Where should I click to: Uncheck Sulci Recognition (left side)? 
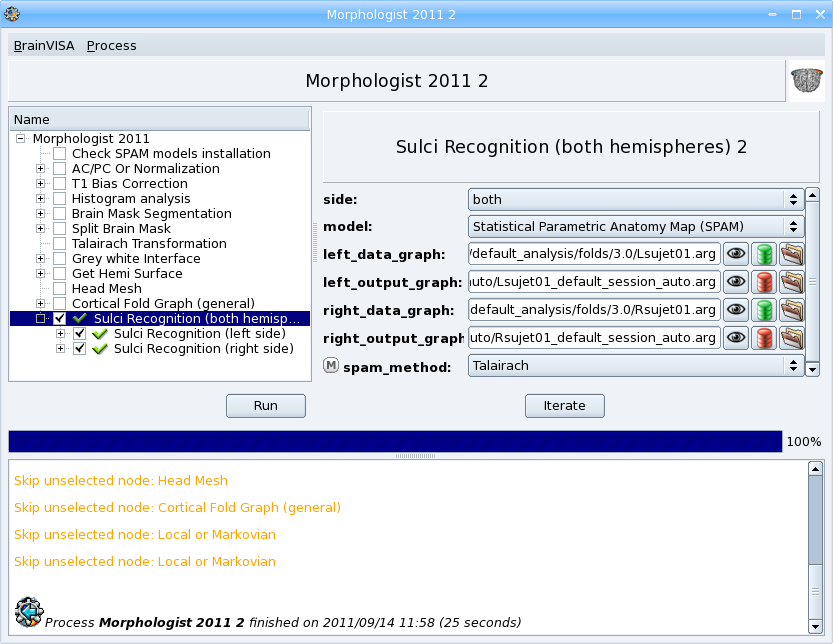pyautogui.click(x=79, y=333)
